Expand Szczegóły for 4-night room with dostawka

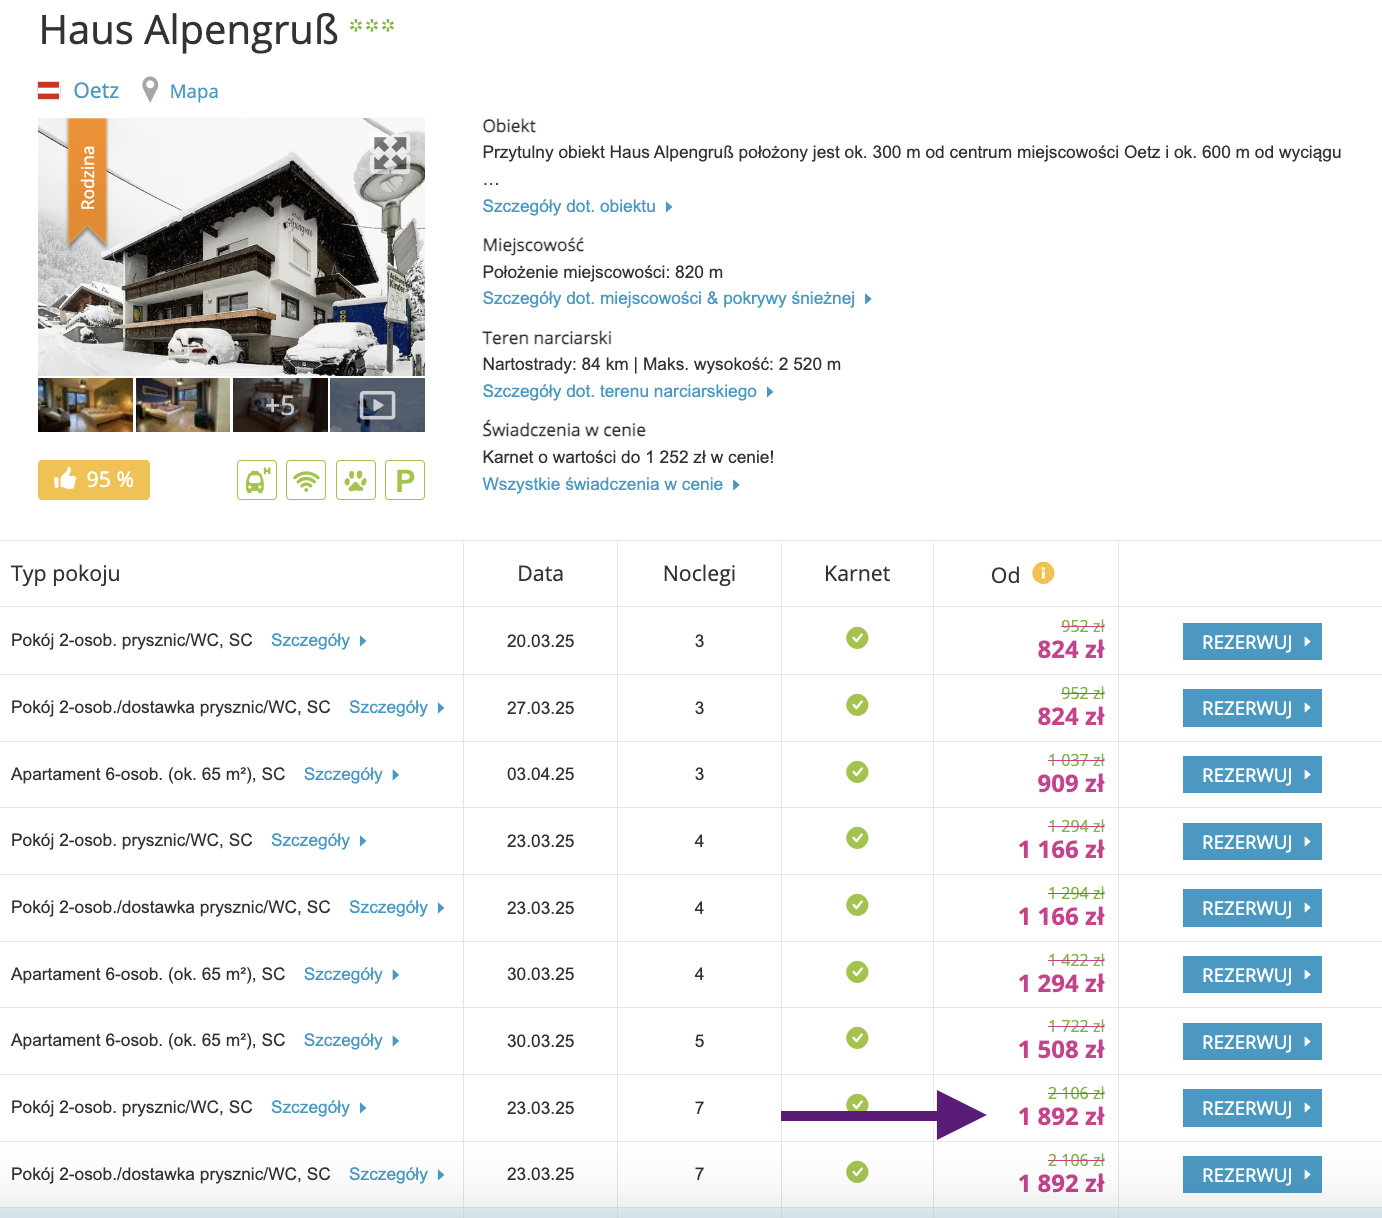click(397, 907)
